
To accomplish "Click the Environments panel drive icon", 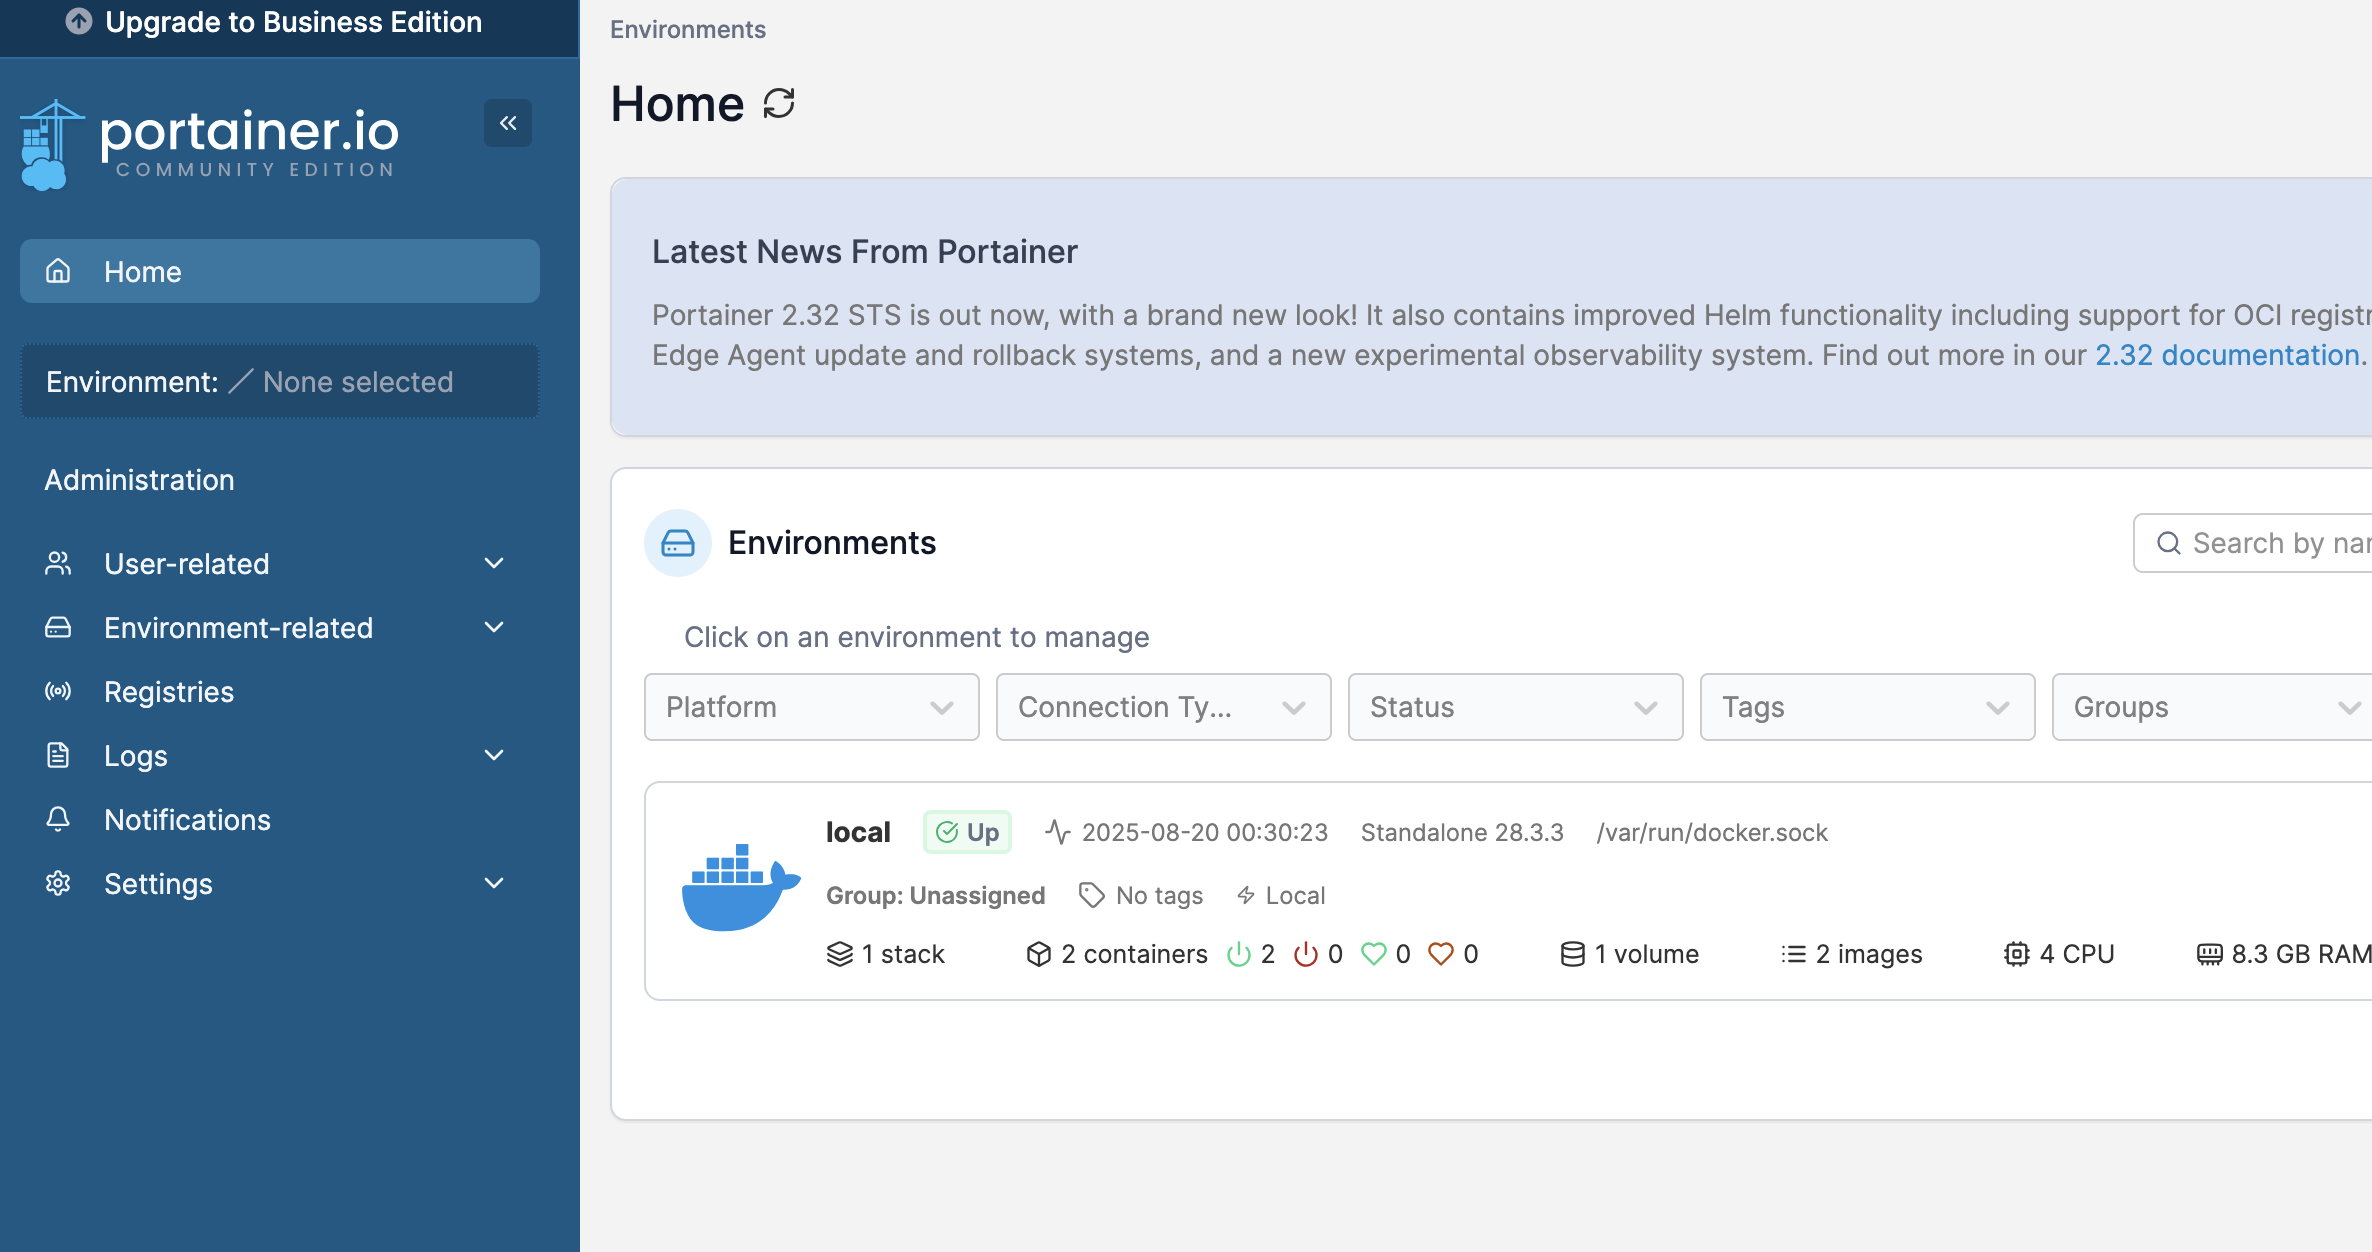I will click(678, 543).
